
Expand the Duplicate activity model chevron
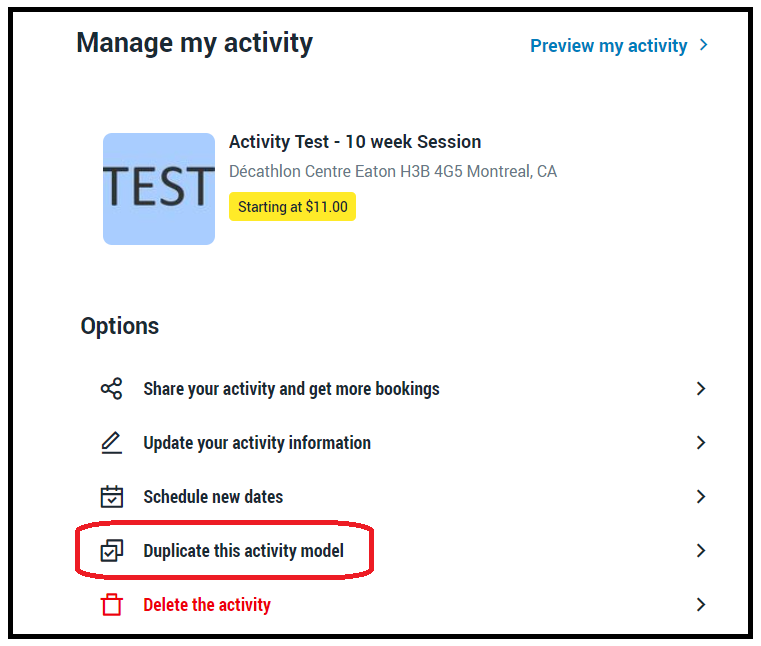[701, 551]
